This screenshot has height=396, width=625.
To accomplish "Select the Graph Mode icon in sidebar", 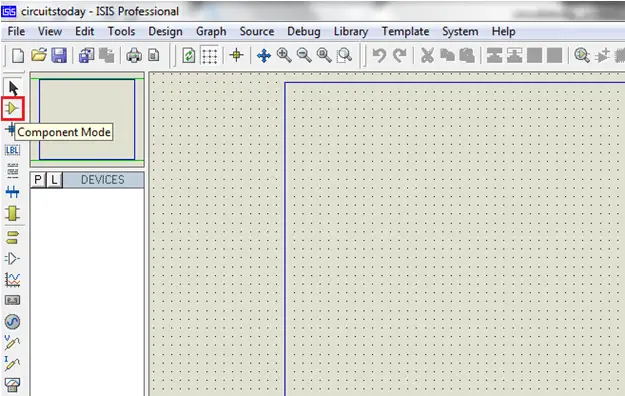I will tap(12, 280).
